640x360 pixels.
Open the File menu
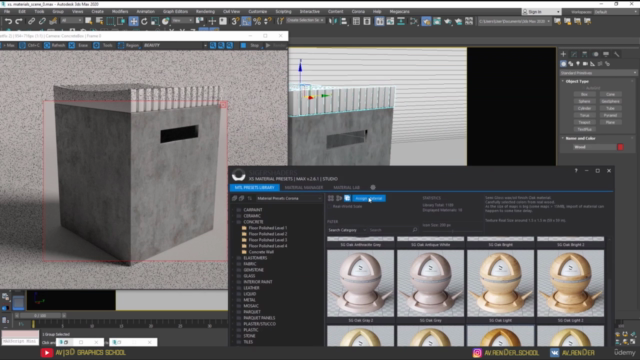coord(7,11)
